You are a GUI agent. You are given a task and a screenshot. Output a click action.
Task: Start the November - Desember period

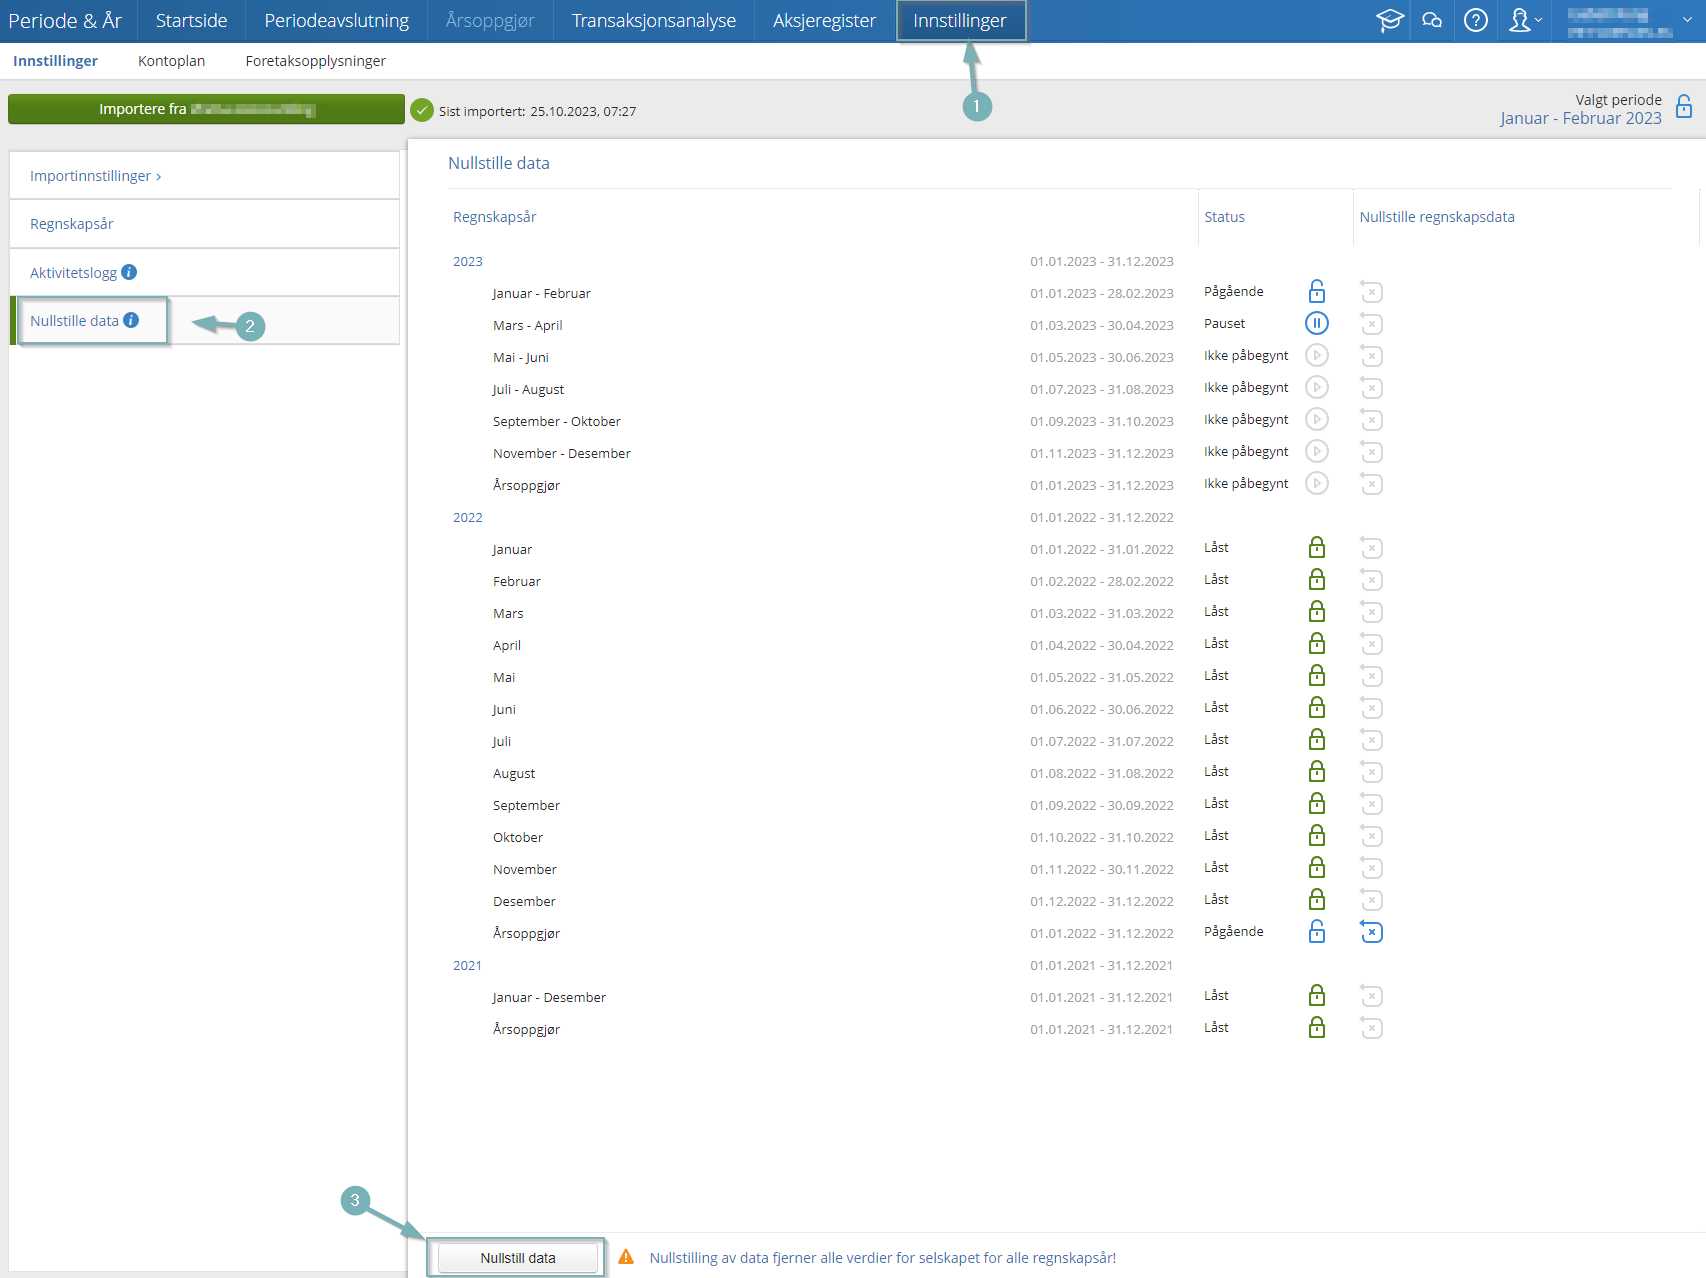pos(1317,451)
